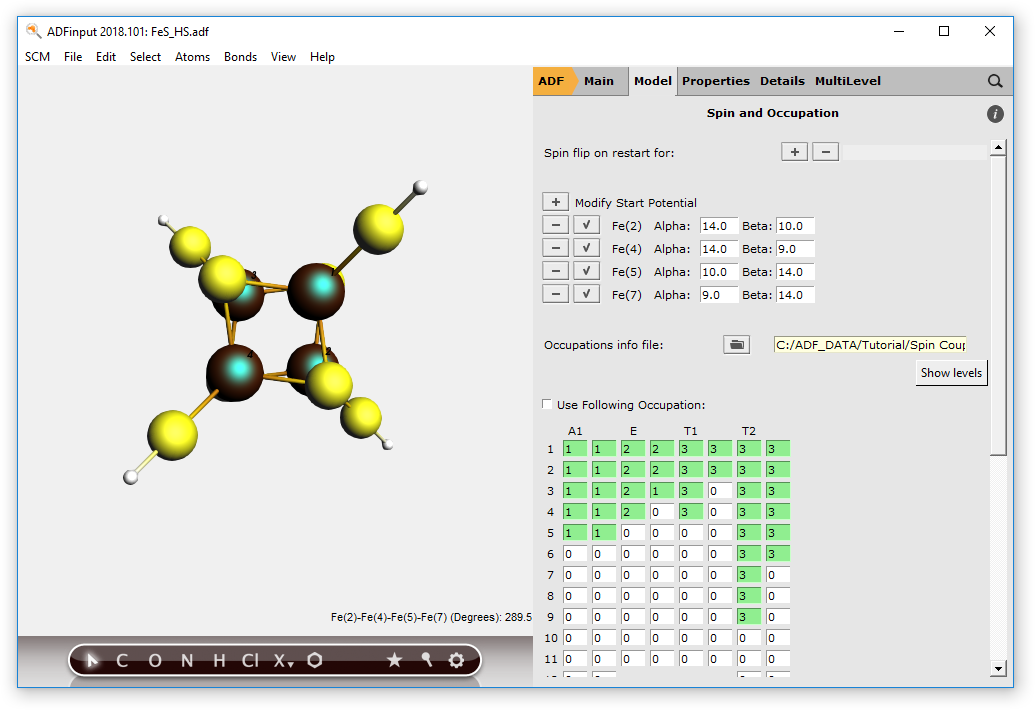
Task: Click panel scrollbar down arrow
Action: 998,668
